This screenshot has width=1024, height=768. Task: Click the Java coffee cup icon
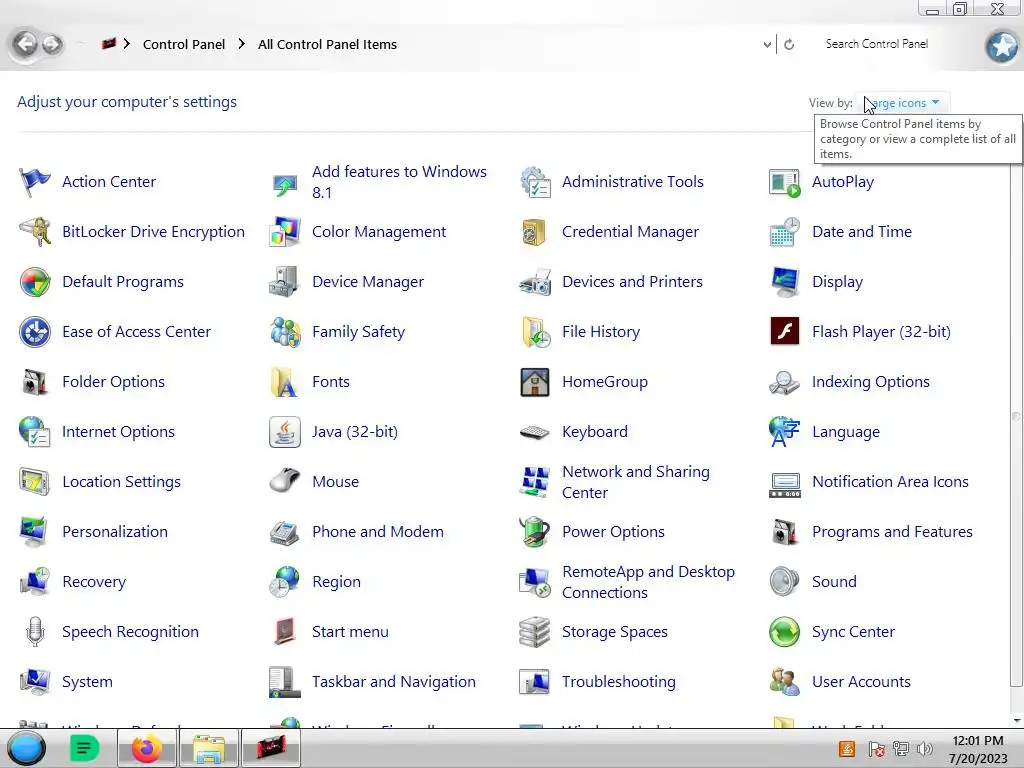[x=285, y=432]
